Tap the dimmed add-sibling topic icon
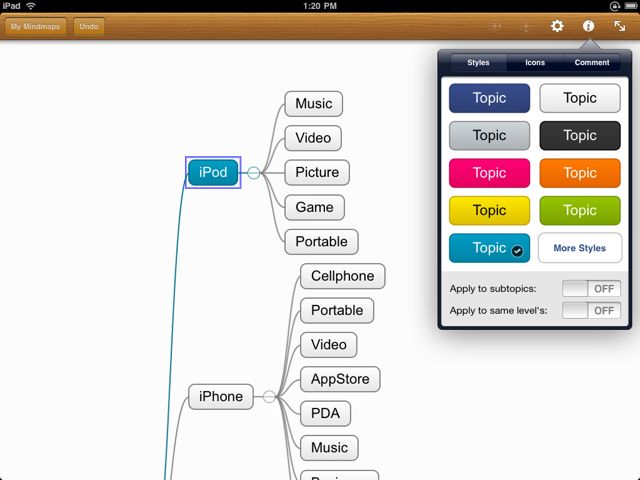This screenshot has width=640, height=480. coord(526,27)
